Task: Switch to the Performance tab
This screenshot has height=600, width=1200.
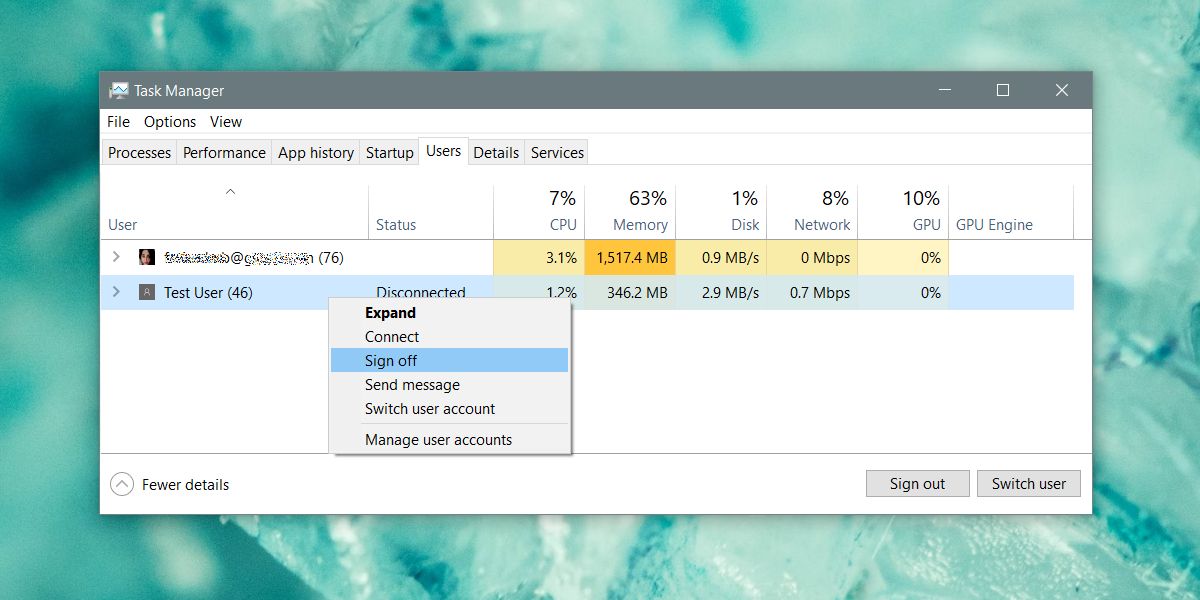Action: click(224, 152)
